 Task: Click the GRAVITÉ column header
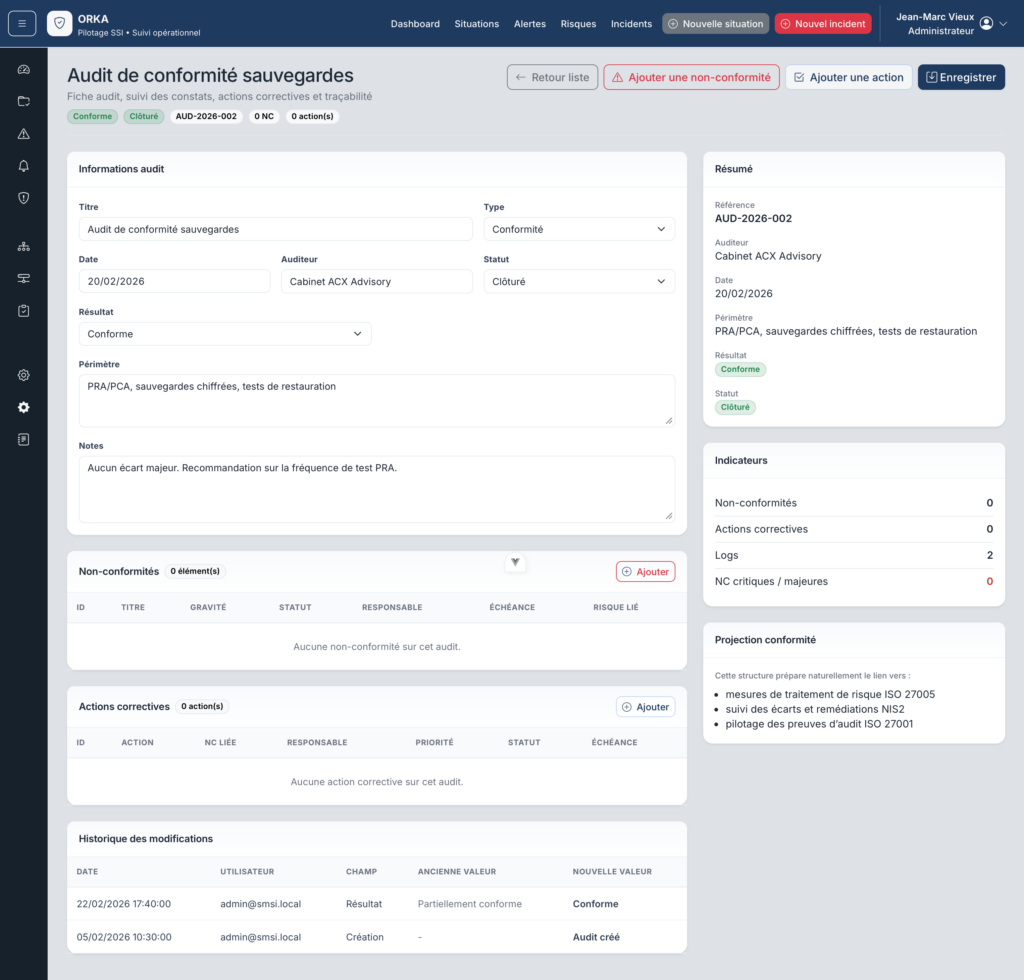click(208, 607)
